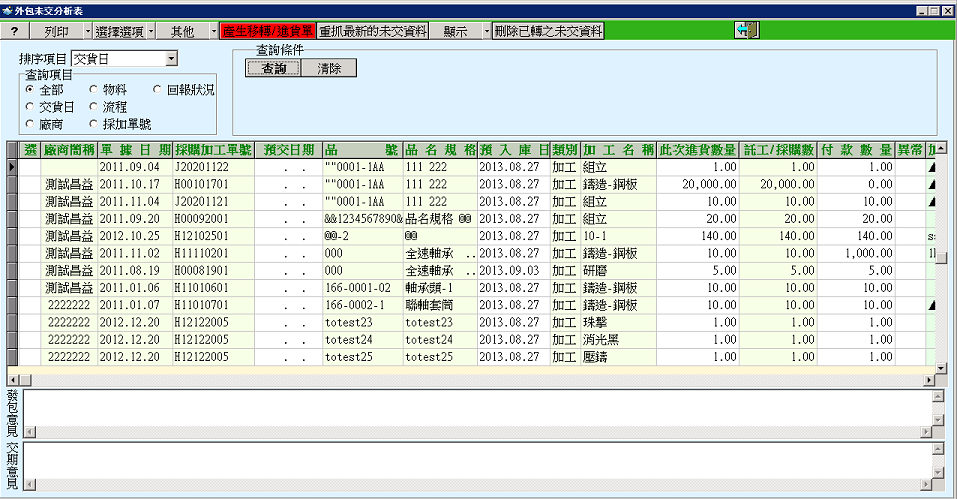
Task: Open the 列印 dropdown arrow
Action: [x=87, y=31]
